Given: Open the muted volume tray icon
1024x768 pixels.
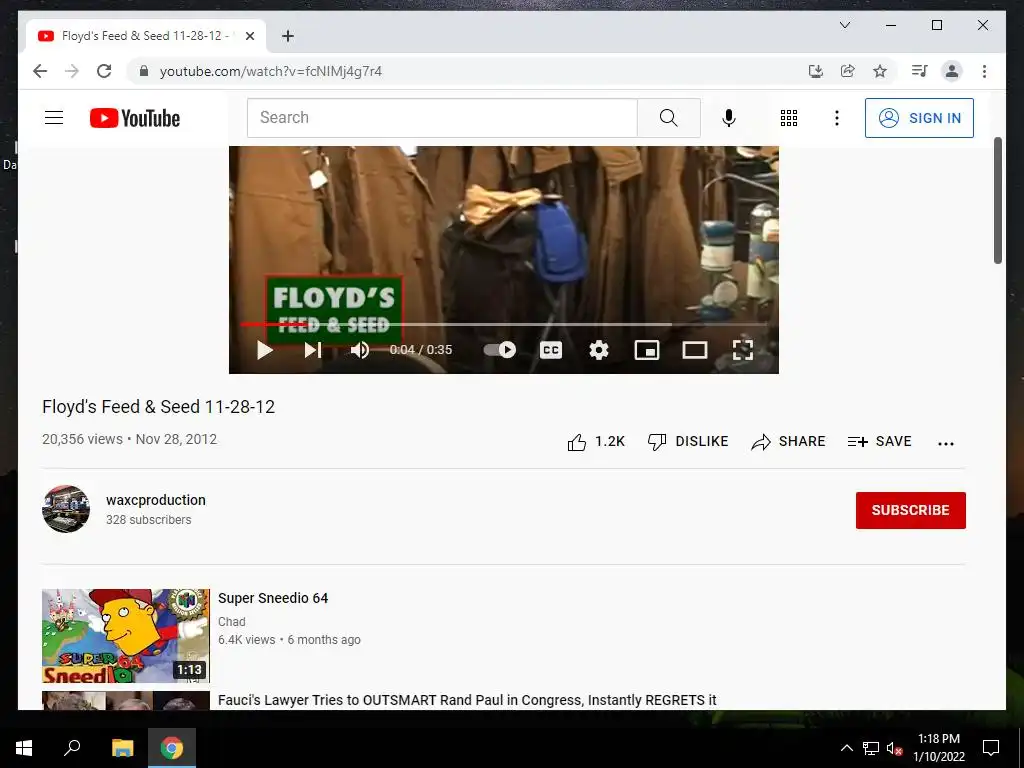Looking at the screenshot, I should click(x=894, y=748).
